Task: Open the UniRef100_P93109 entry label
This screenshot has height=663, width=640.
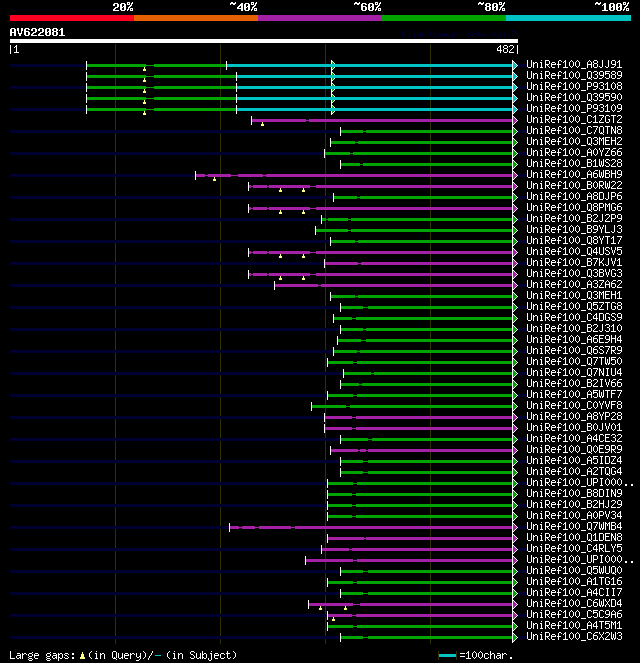Action: point(574,109)
